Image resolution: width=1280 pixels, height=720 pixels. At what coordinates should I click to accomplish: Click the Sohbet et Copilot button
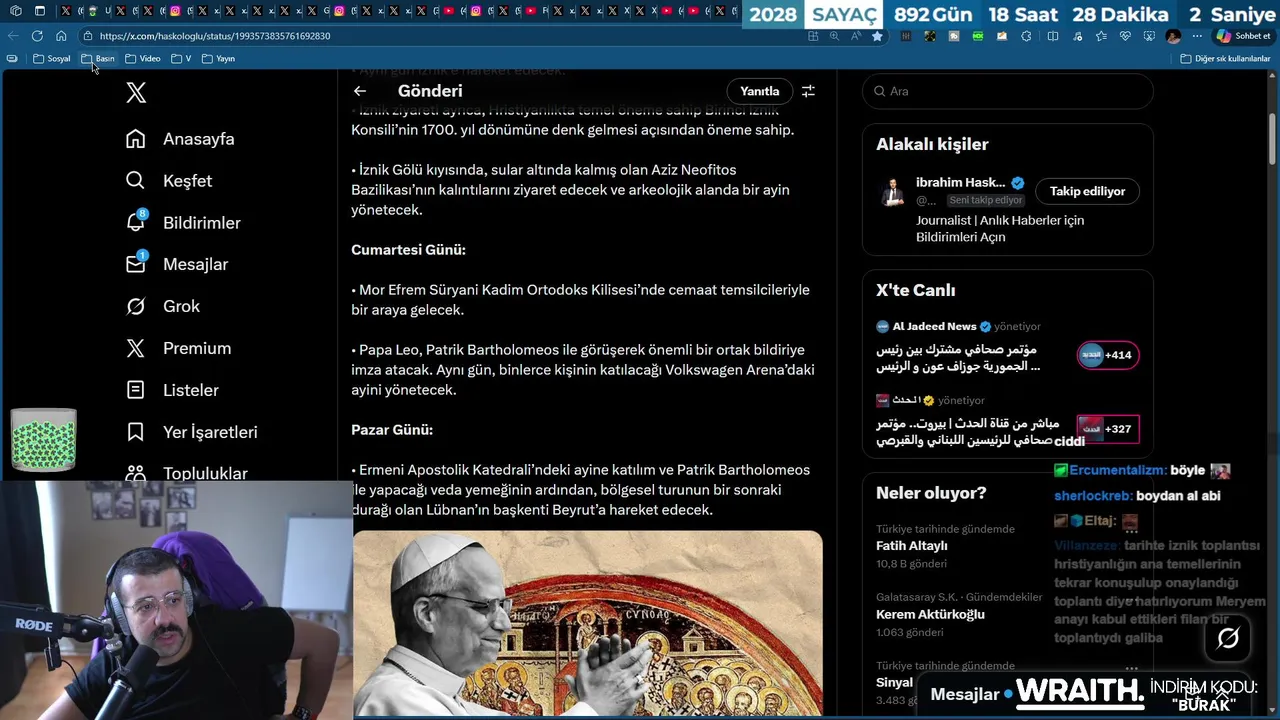coord(1243,36)
